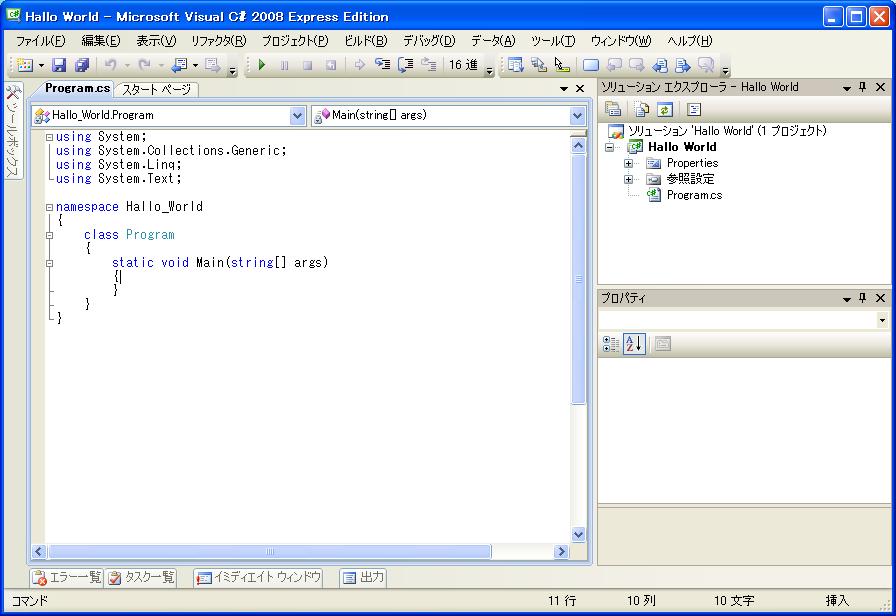Expand the Properties folder node

pos(629,163)
